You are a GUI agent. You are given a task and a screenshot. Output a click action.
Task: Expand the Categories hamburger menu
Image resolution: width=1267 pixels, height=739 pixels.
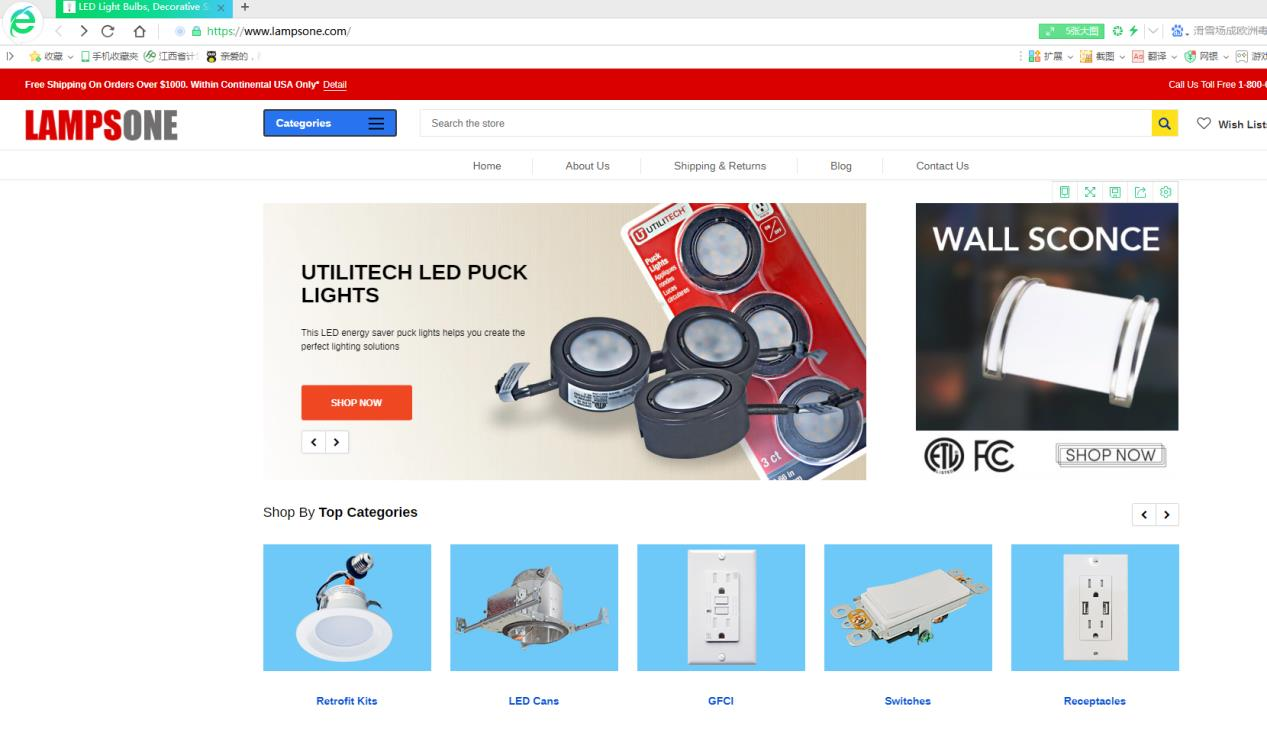click(376, 123)
